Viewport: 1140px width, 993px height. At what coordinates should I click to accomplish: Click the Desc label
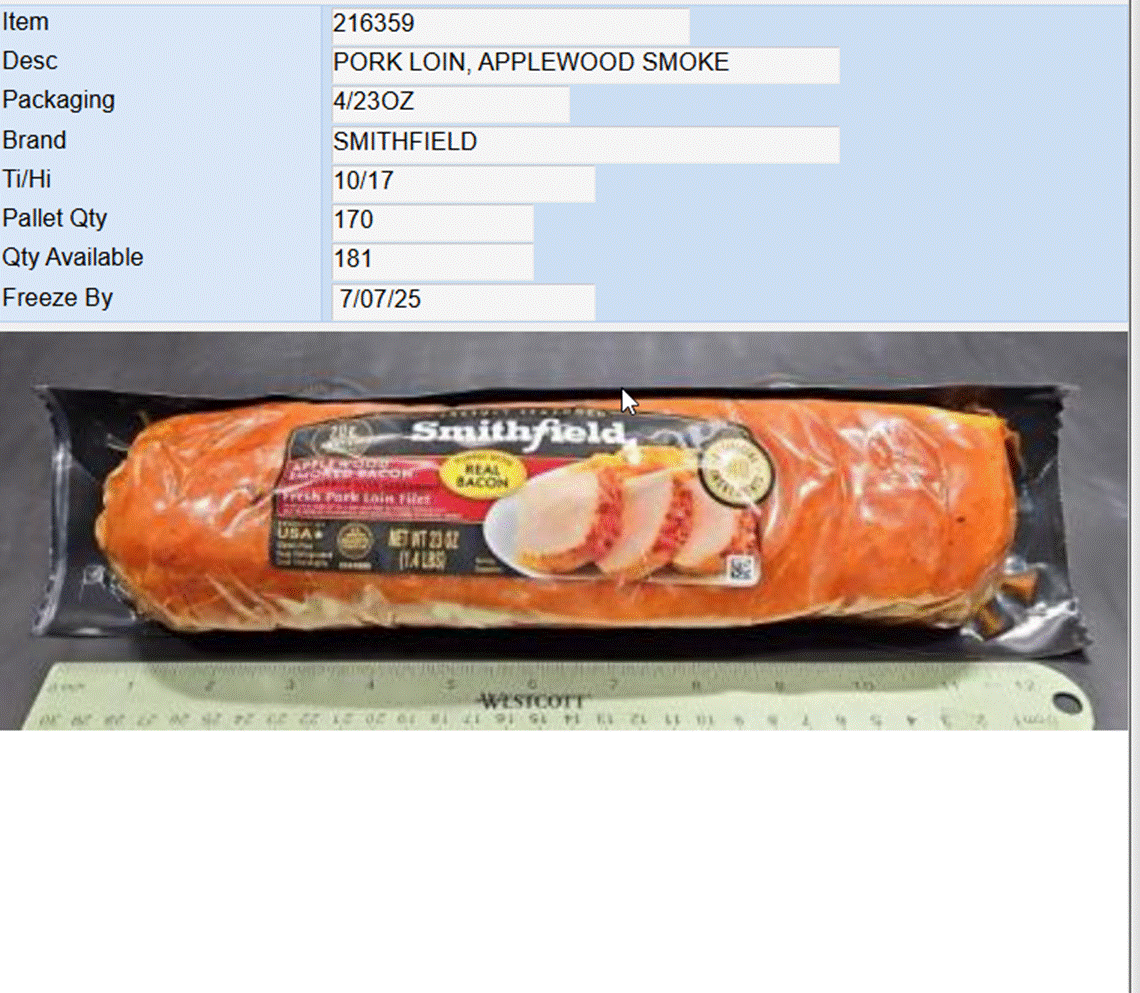click(30, 61)
